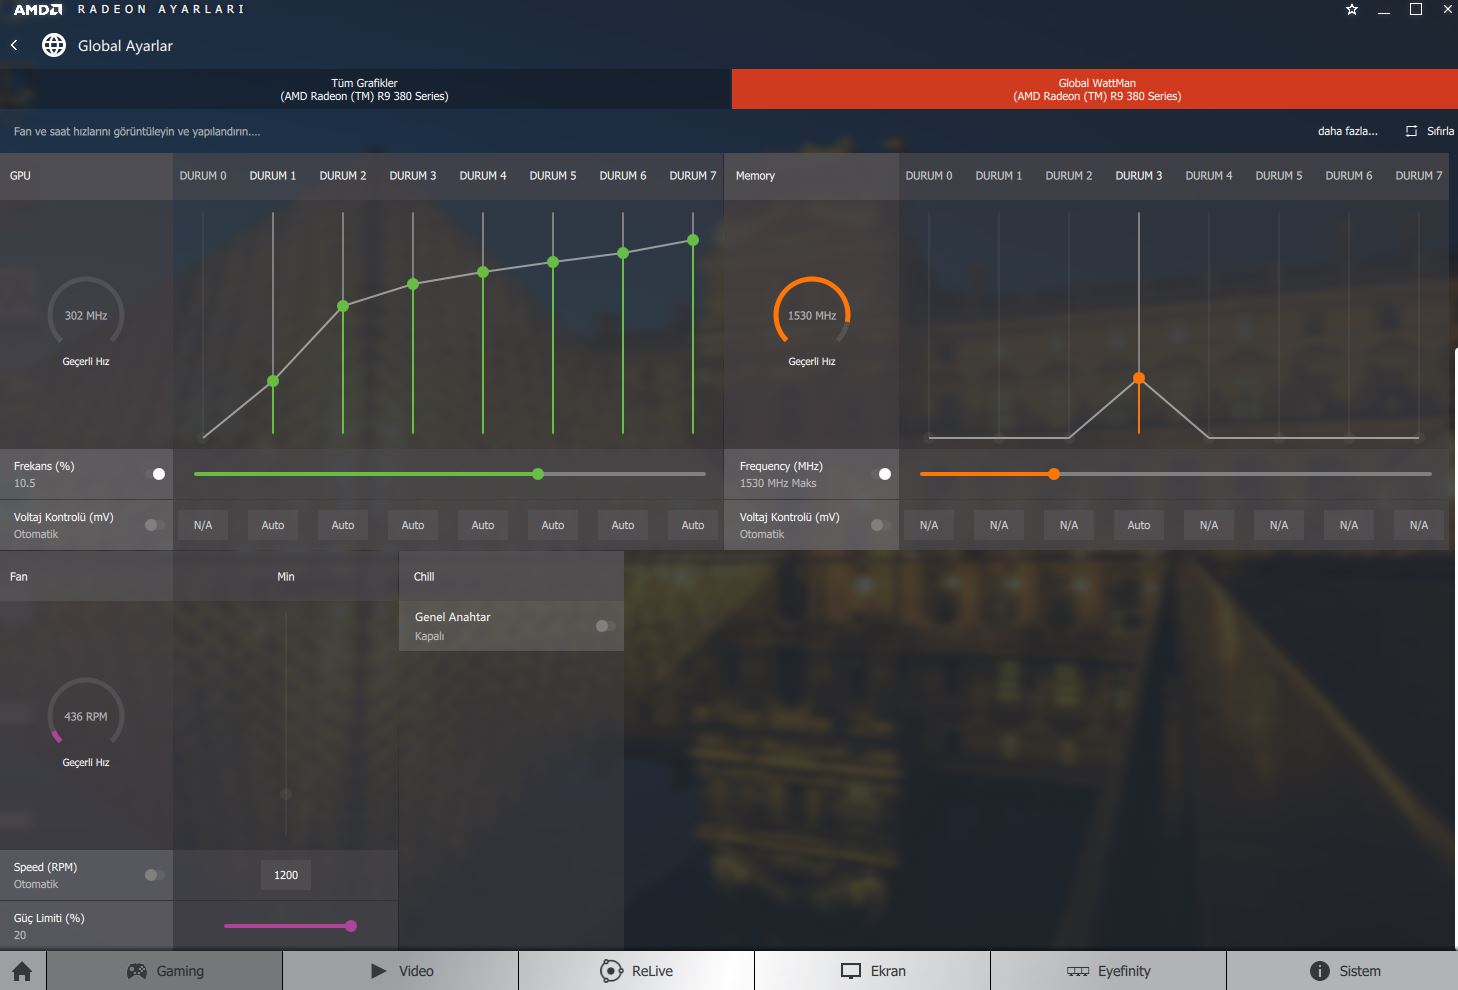Open the ReLive tab

point(637,971)
